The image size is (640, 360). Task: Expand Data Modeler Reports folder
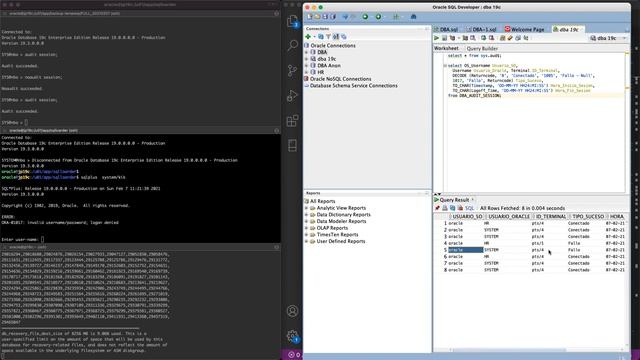[x=307, y=221]
